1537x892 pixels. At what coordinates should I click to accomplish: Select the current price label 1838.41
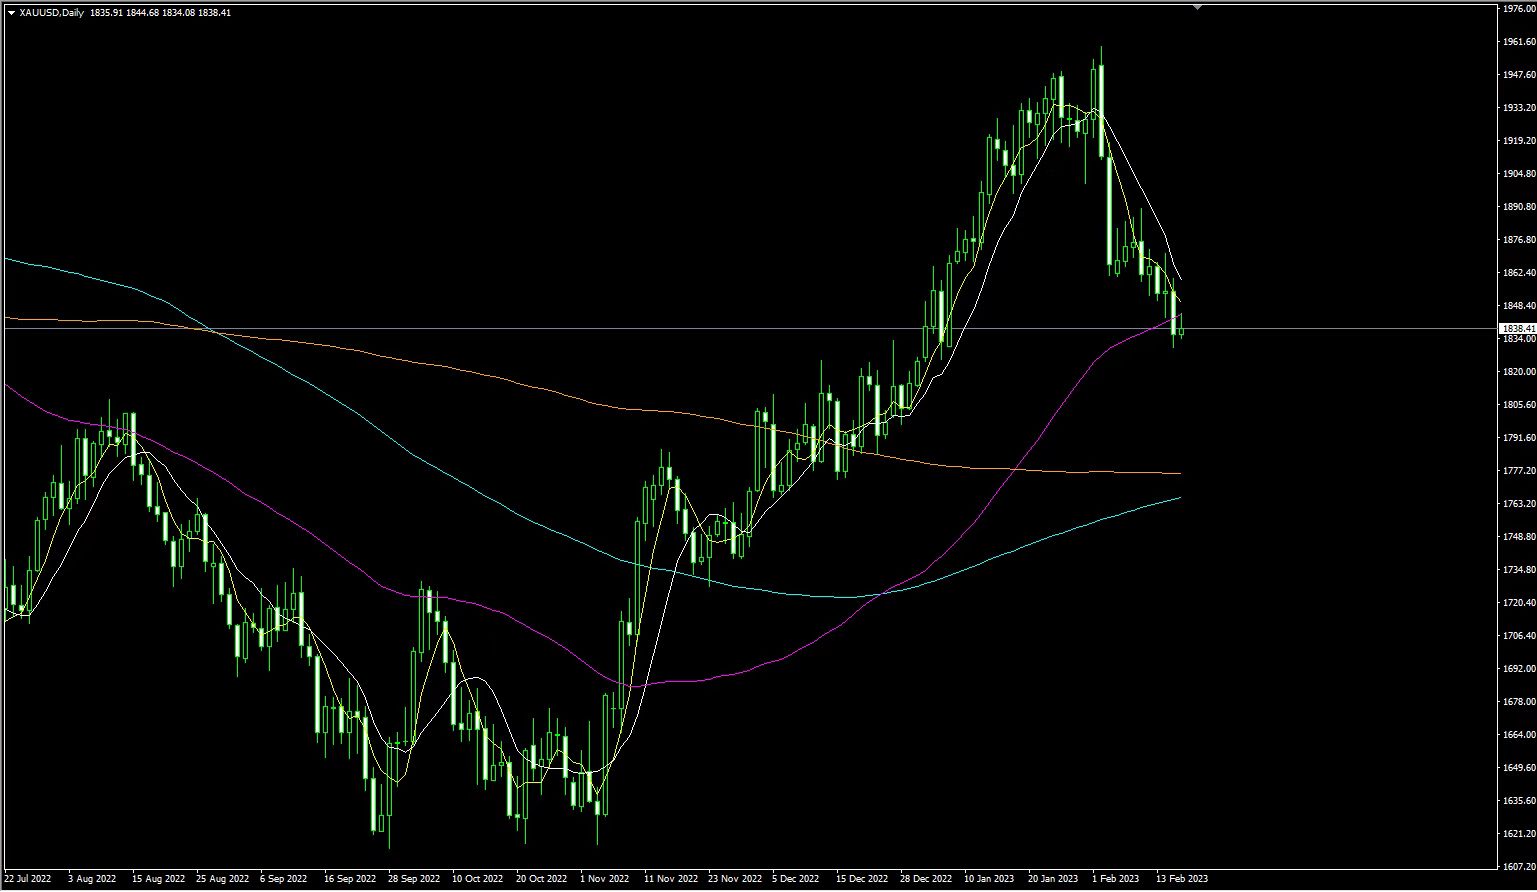[1517, 328]
